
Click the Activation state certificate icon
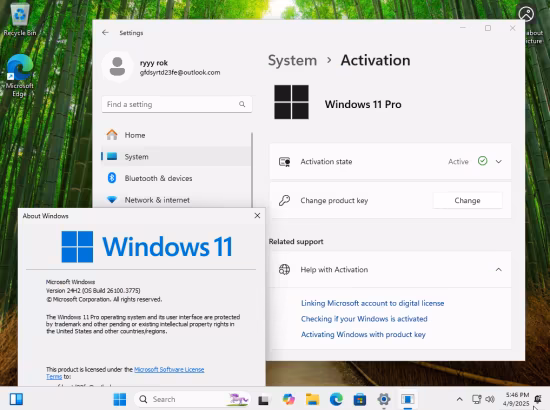click(284, 162)
